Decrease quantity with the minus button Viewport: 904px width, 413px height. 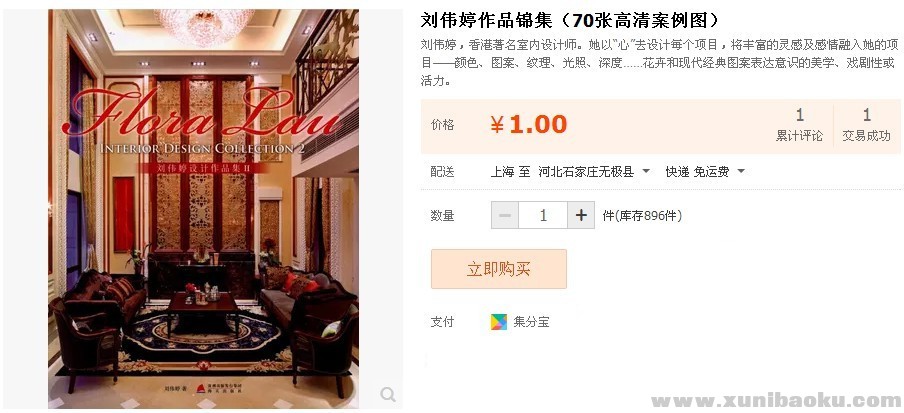[505, 215]
